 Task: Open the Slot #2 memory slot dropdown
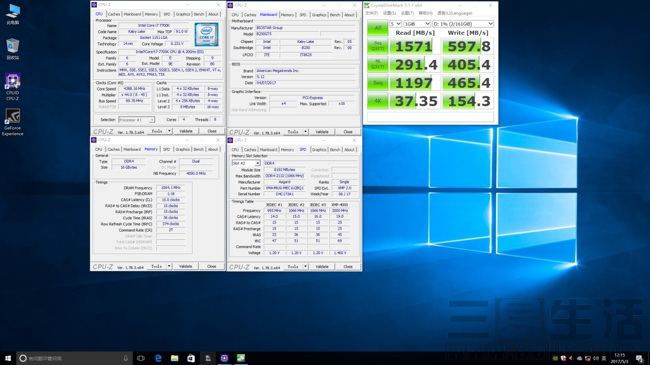246,163
